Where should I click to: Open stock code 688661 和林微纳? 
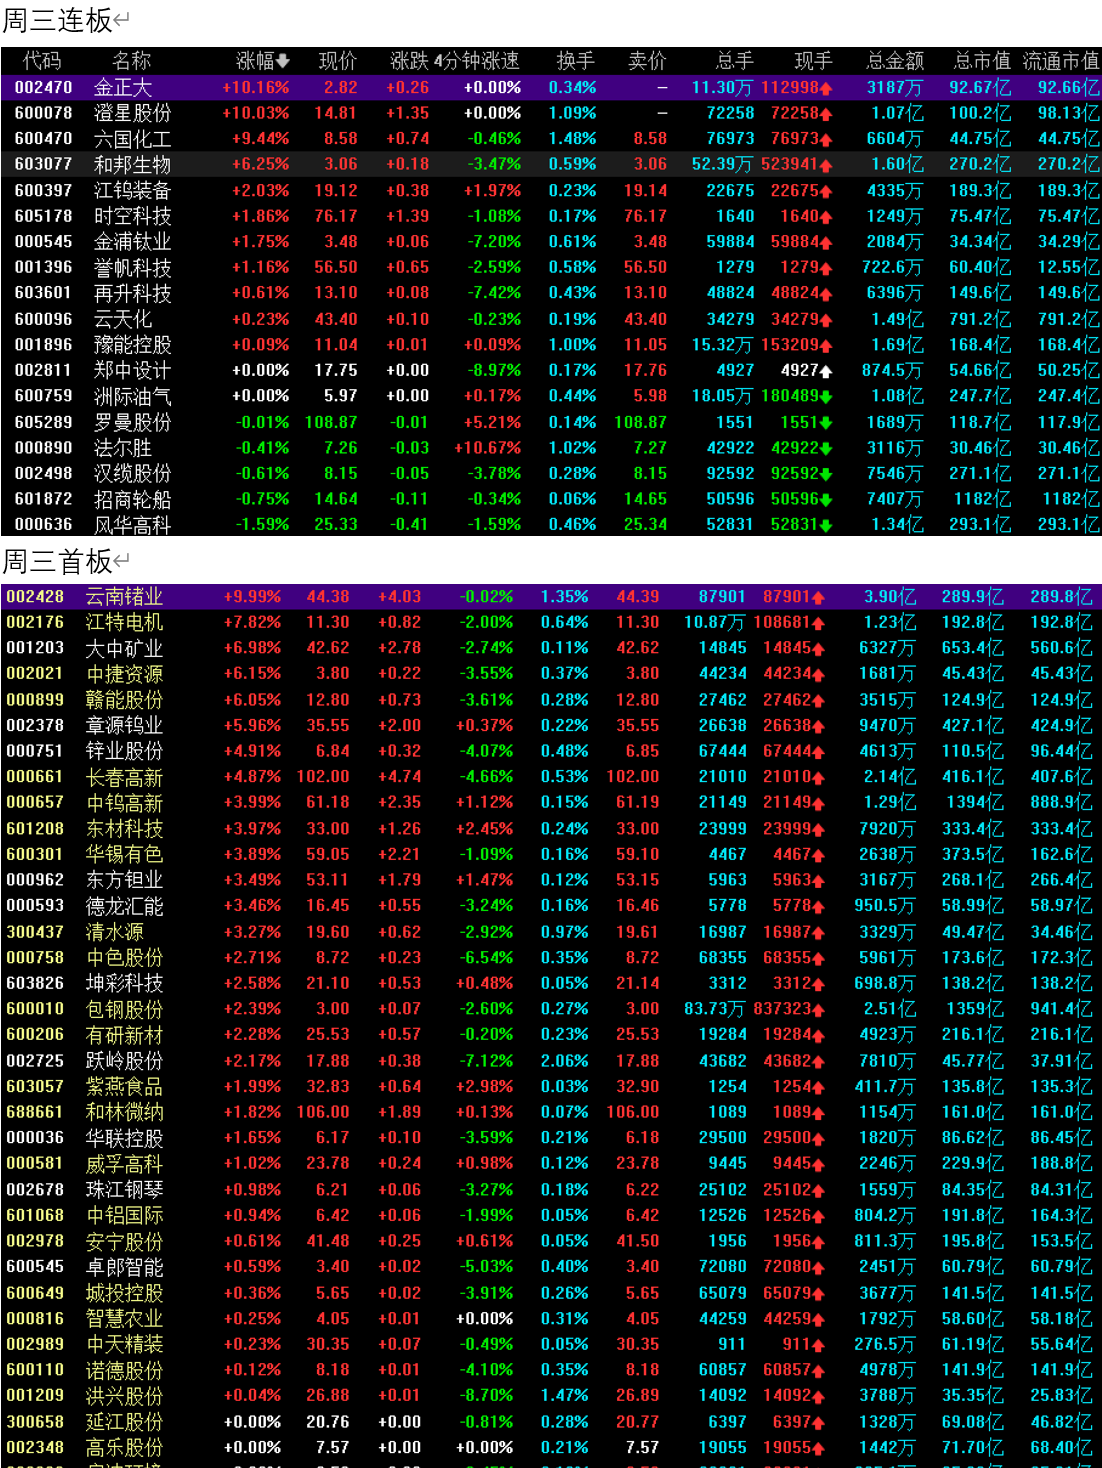pyautogui.click(x=35, y=1112)
